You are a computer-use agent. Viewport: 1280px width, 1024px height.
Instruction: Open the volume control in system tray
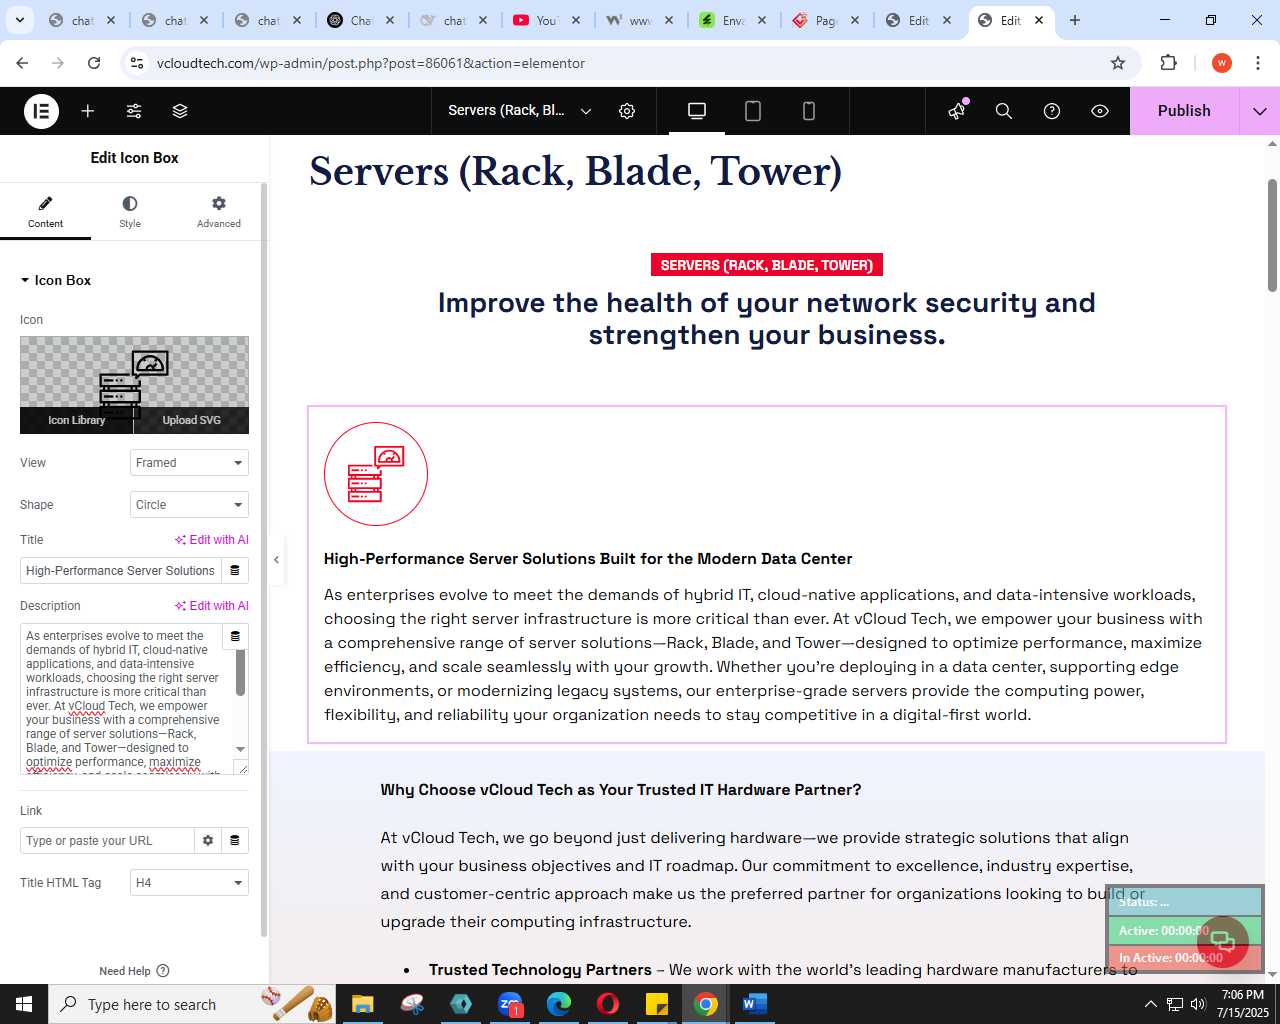(1198, 1004)
